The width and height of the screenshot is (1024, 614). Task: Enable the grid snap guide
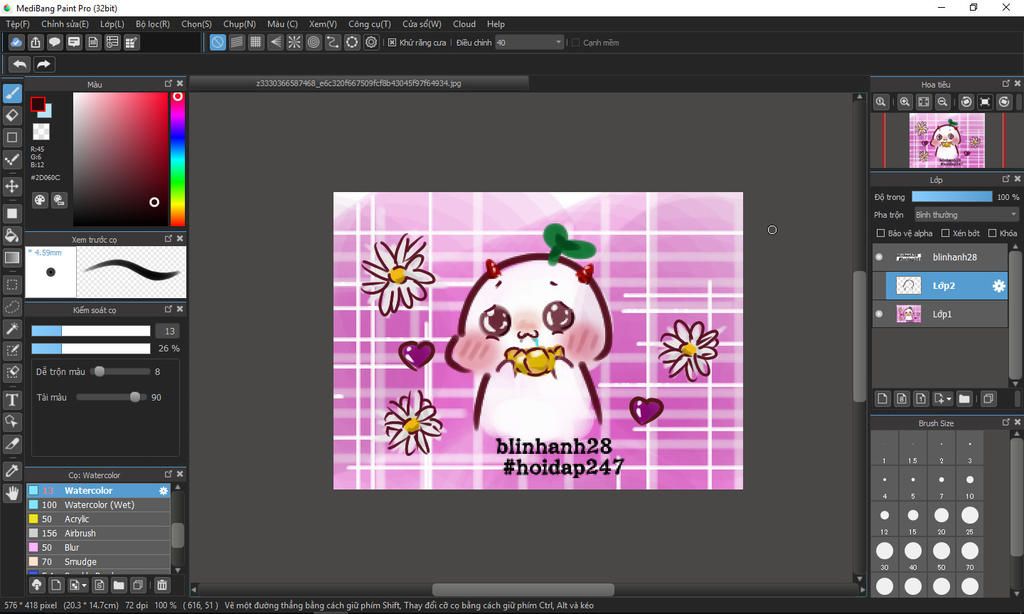click(256, 42)
